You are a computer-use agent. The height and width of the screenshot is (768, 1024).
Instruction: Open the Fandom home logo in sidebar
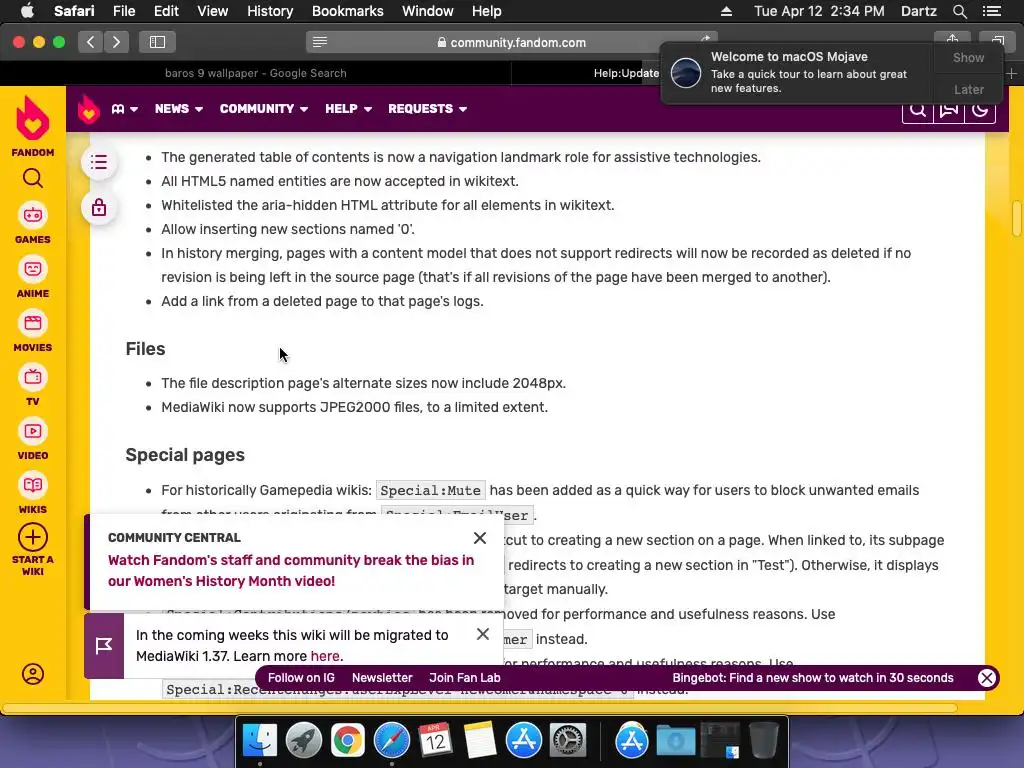(33, 118)
